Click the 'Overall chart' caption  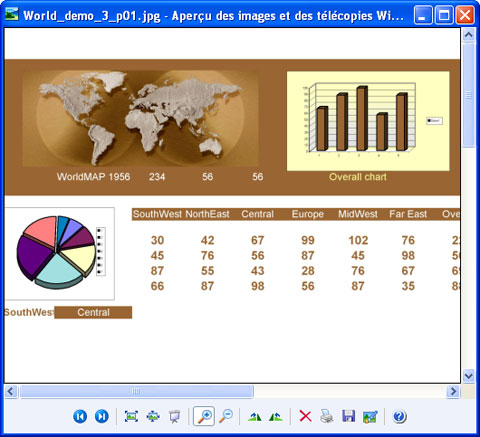358,177
